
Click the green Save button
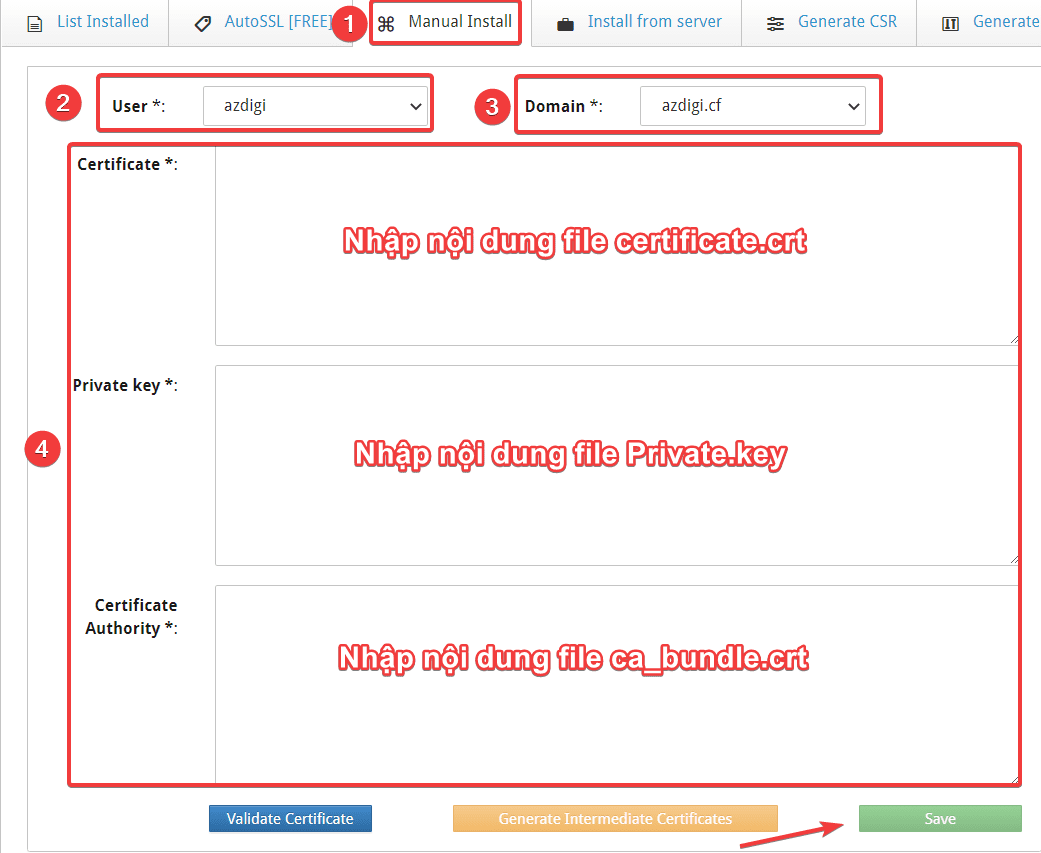939,818
